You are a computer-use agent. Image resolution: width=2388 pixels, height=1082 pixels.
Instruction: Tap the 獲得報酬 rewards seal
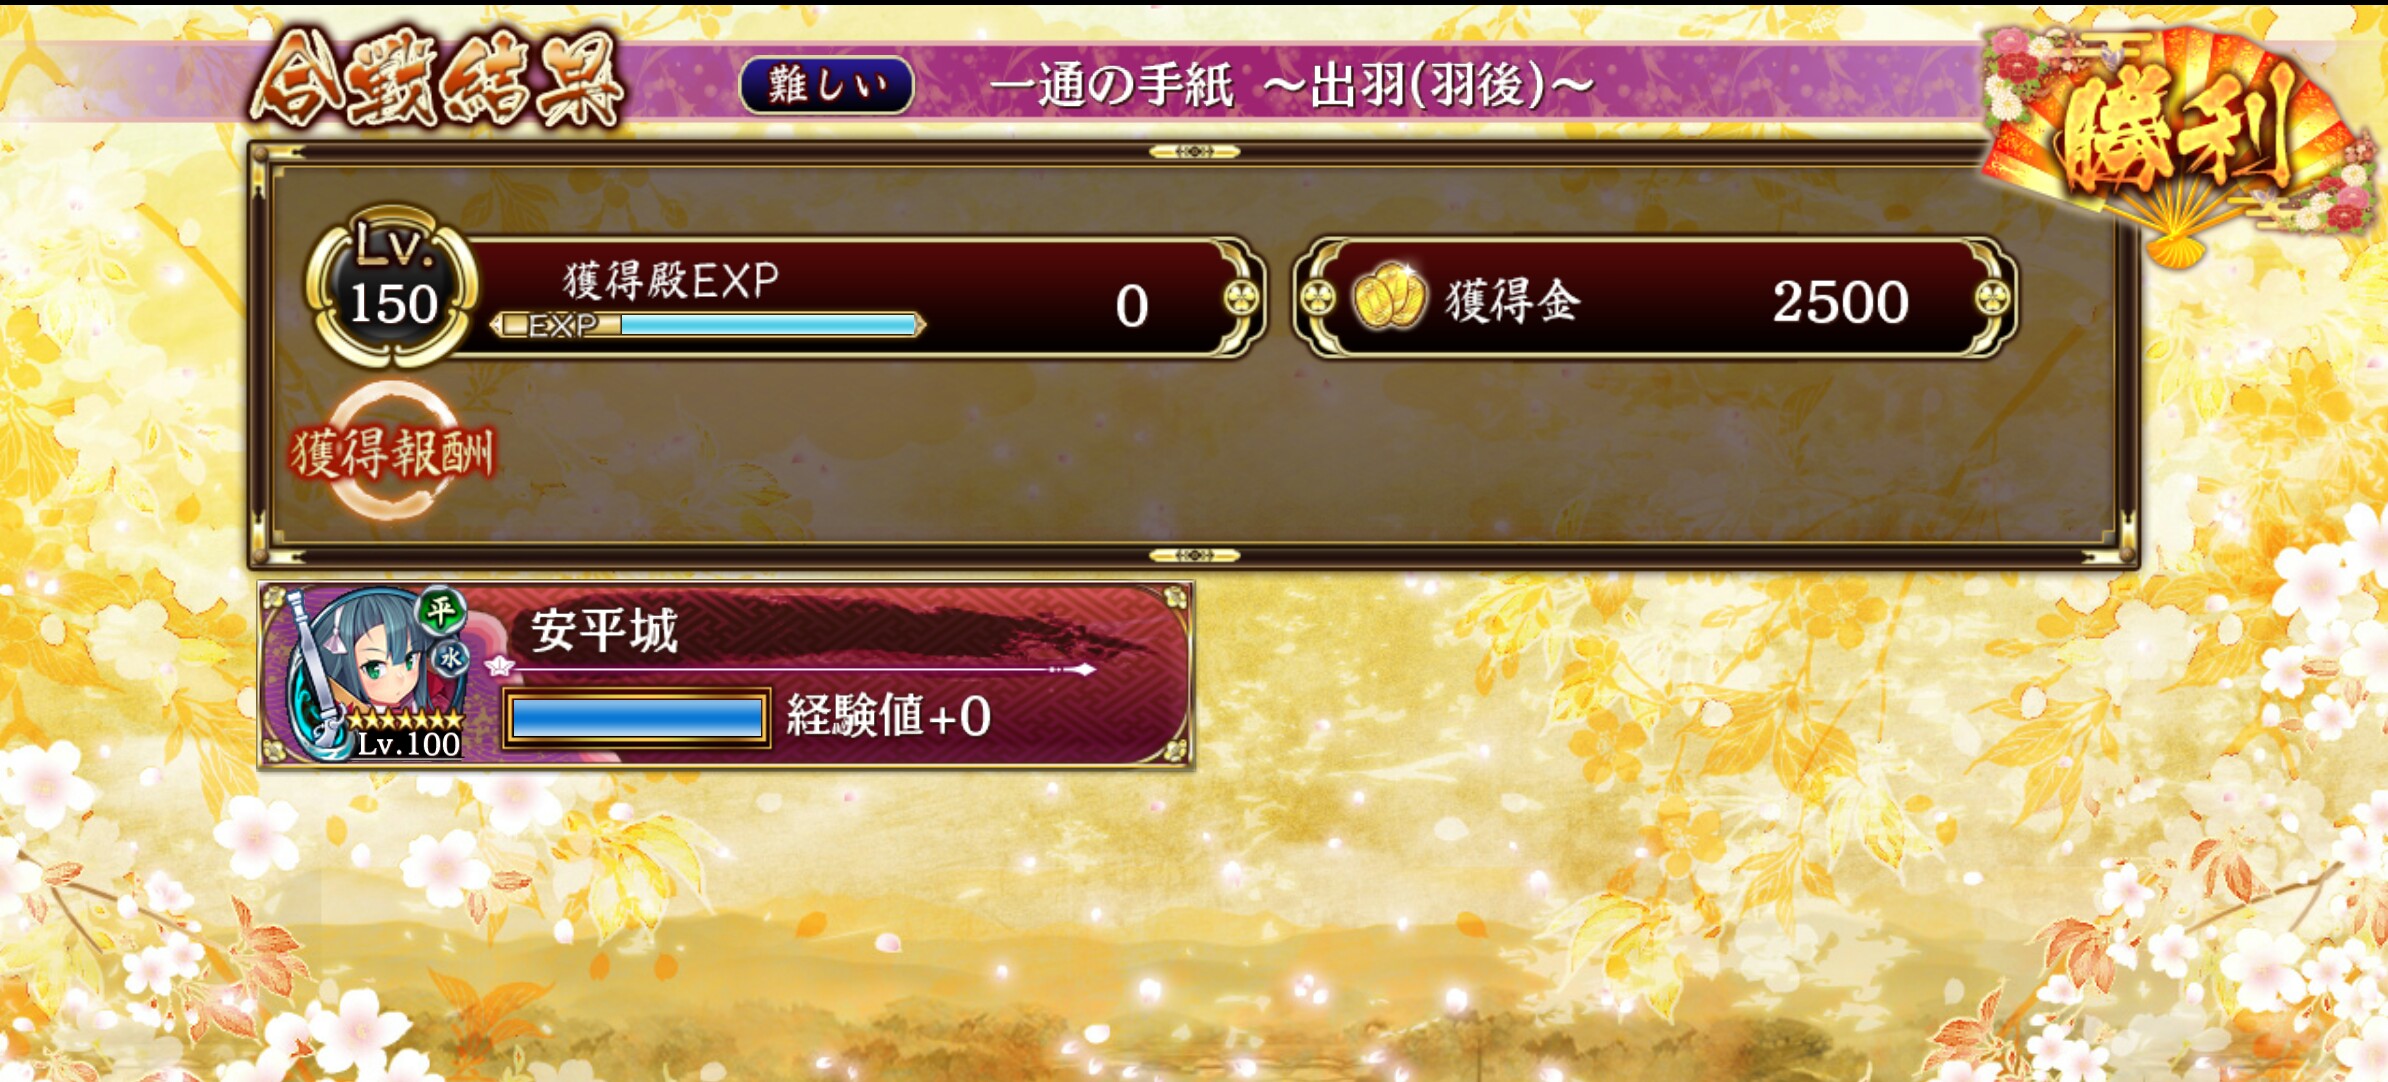click(x=393, y=452)
